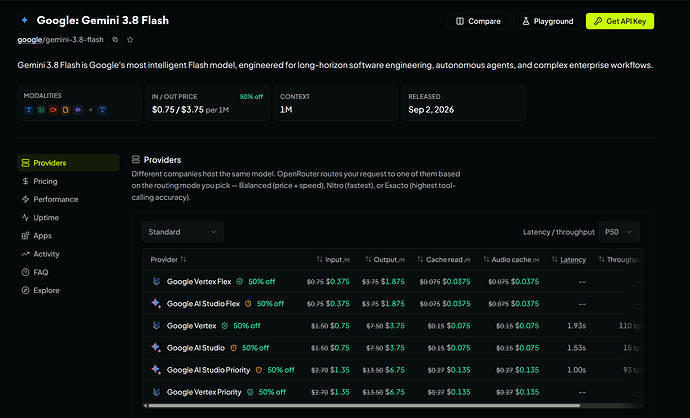Sort providers by Output price
690x418 pixels.
(385, 260)
